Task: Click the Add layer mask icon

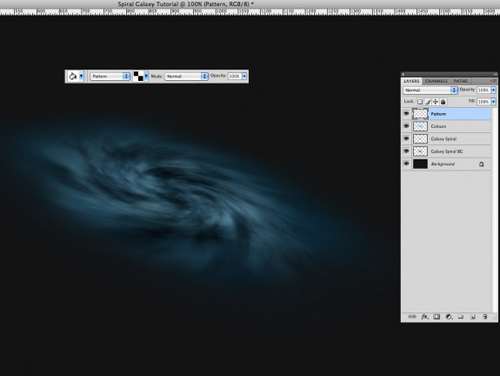Action: pyautogui.click(x=437, y=317)
